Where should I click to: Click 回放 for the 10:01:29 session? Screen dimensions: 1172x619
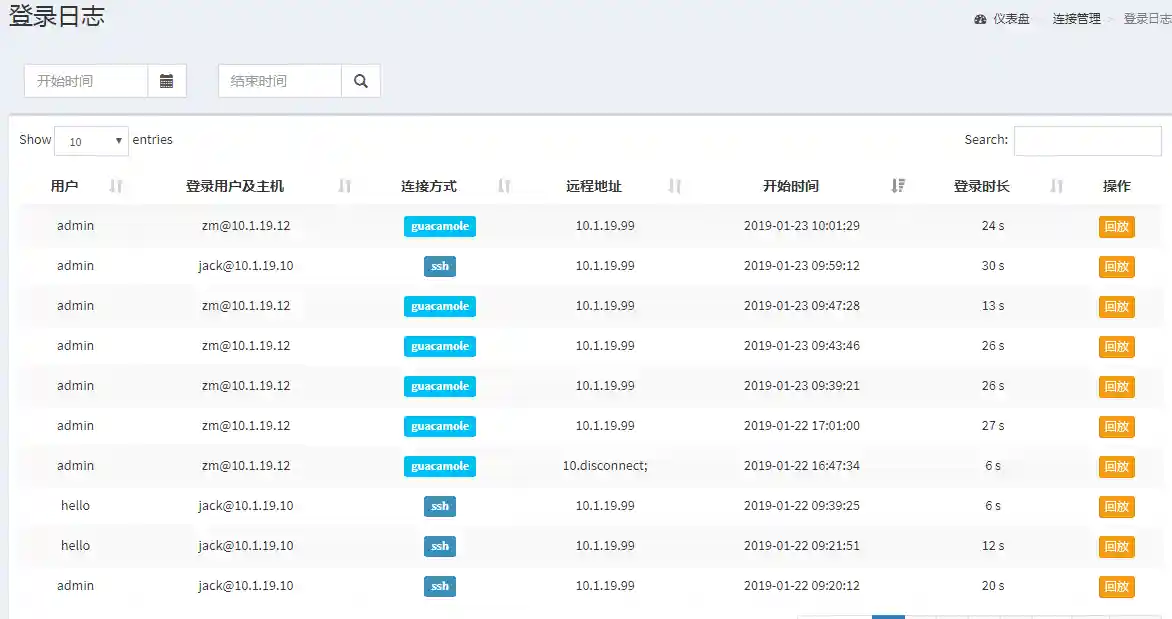pos(1116,227)
